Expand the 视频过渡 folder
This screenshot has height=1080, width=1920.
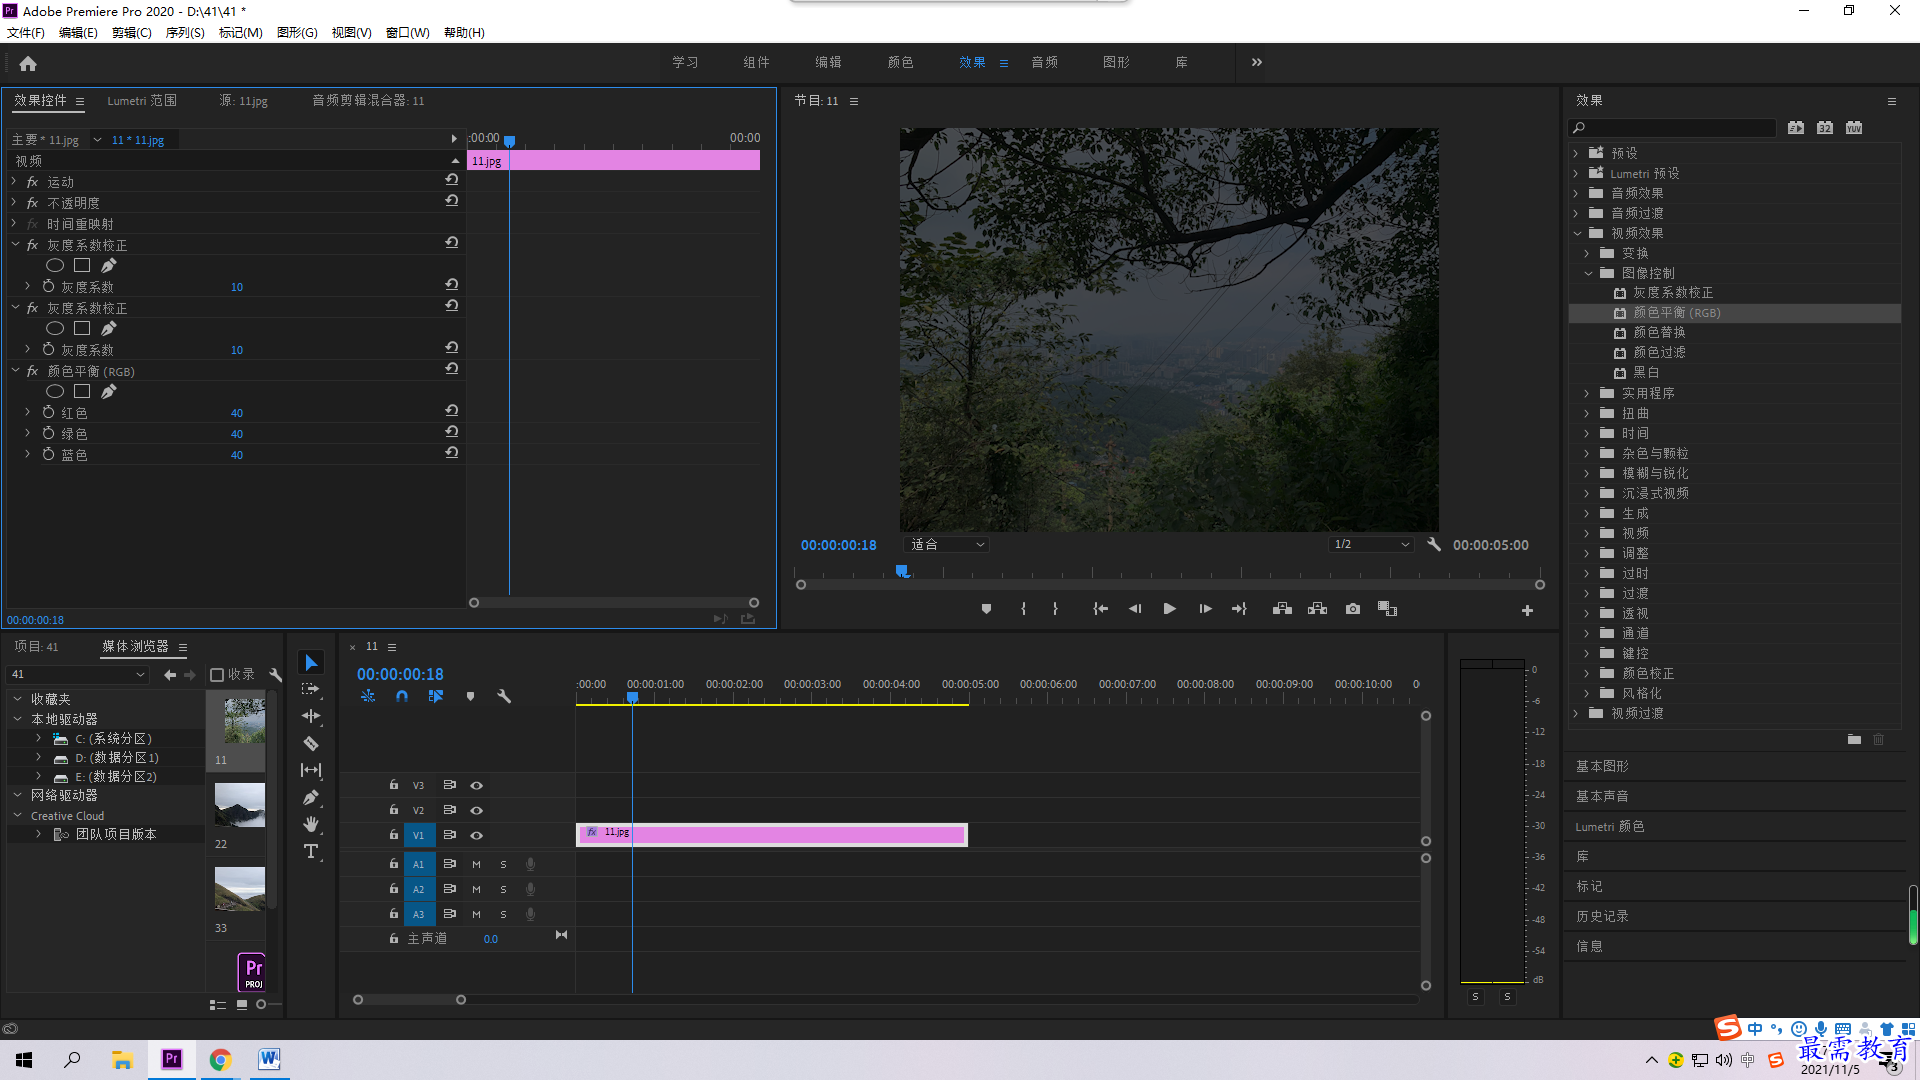1576,713
